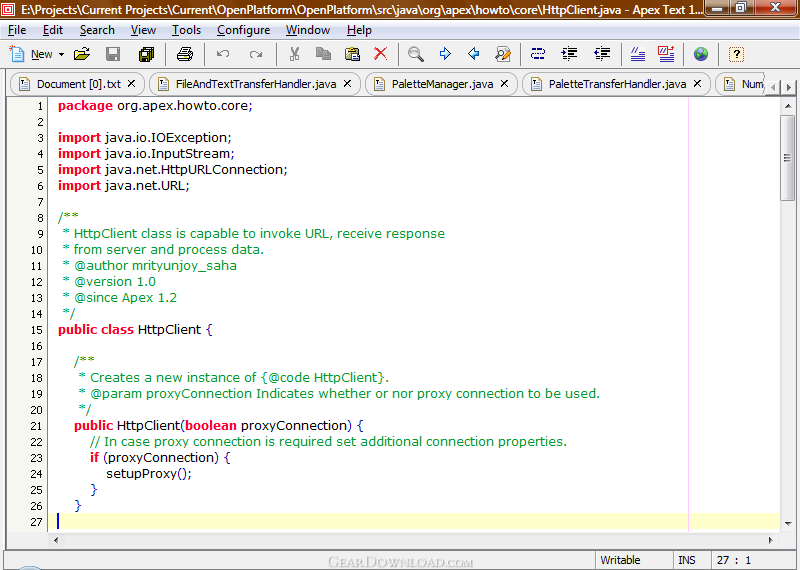Open a file with the folder icon
The height and width of the screenshot is (570, 800).
82,54
